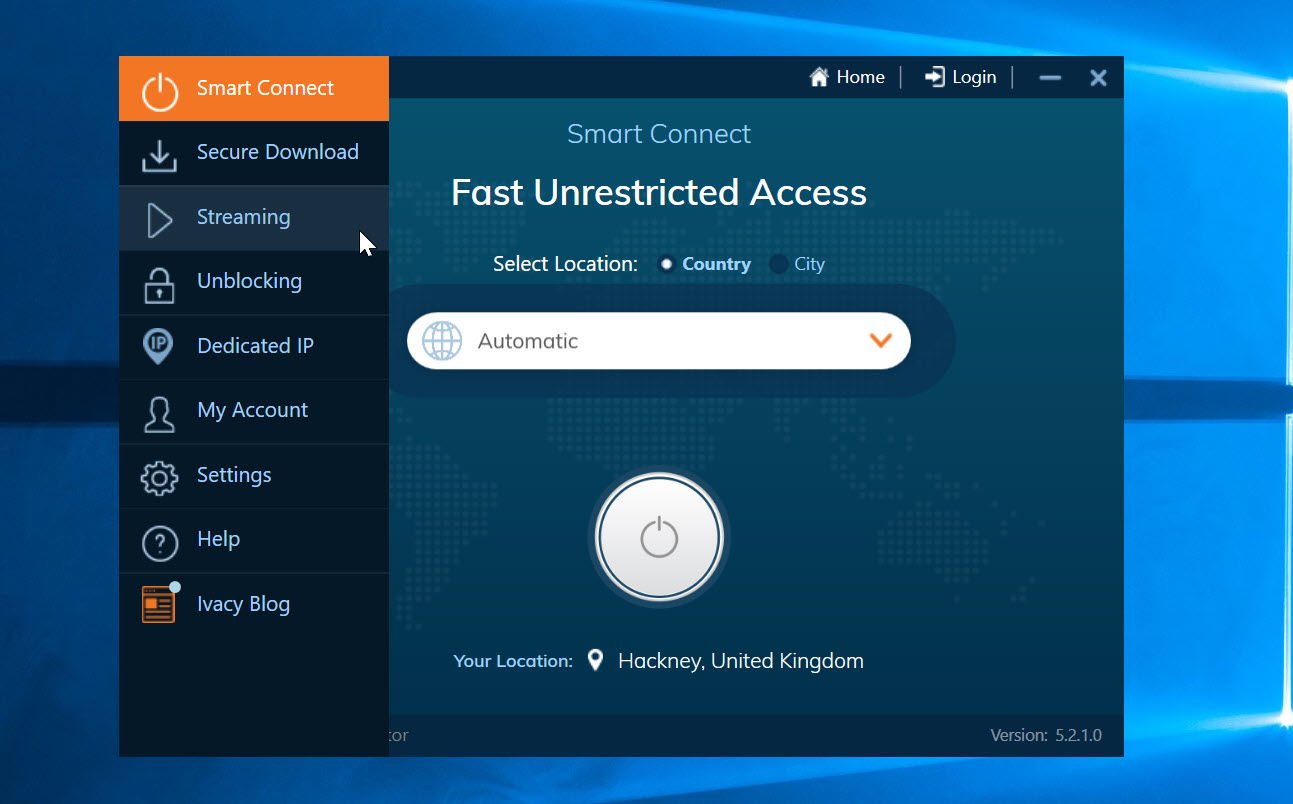Click the Home link in top bar
The image size is (1293, 804).
click(x=847, y=77)
